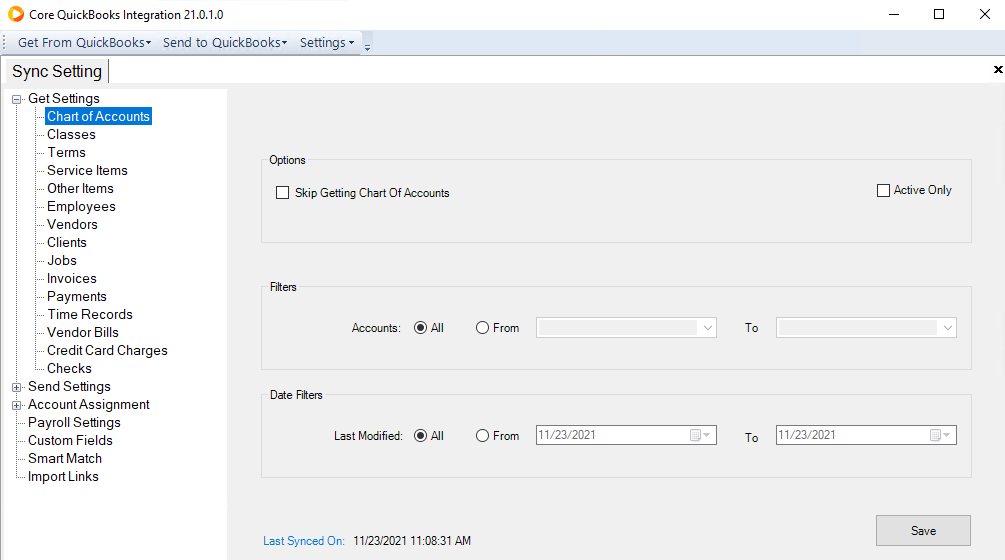This screenshot has width=1005, height=560.
Task: Open Other Items settings
Action: pos(80,188)
